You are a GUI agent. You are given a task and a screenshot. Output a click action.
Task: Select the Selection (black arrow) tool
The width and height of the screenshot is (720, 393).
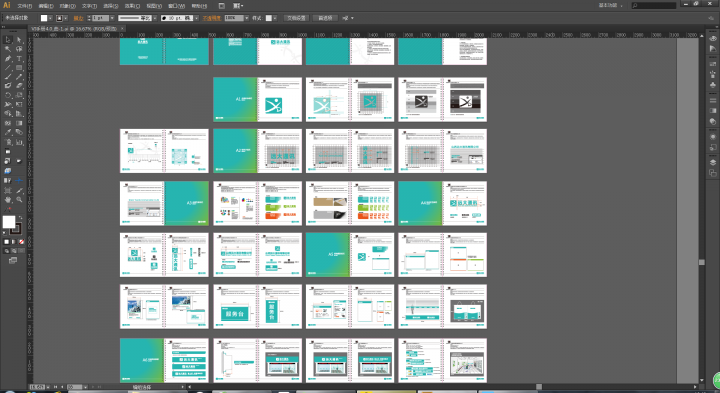[x=8, y=40]
